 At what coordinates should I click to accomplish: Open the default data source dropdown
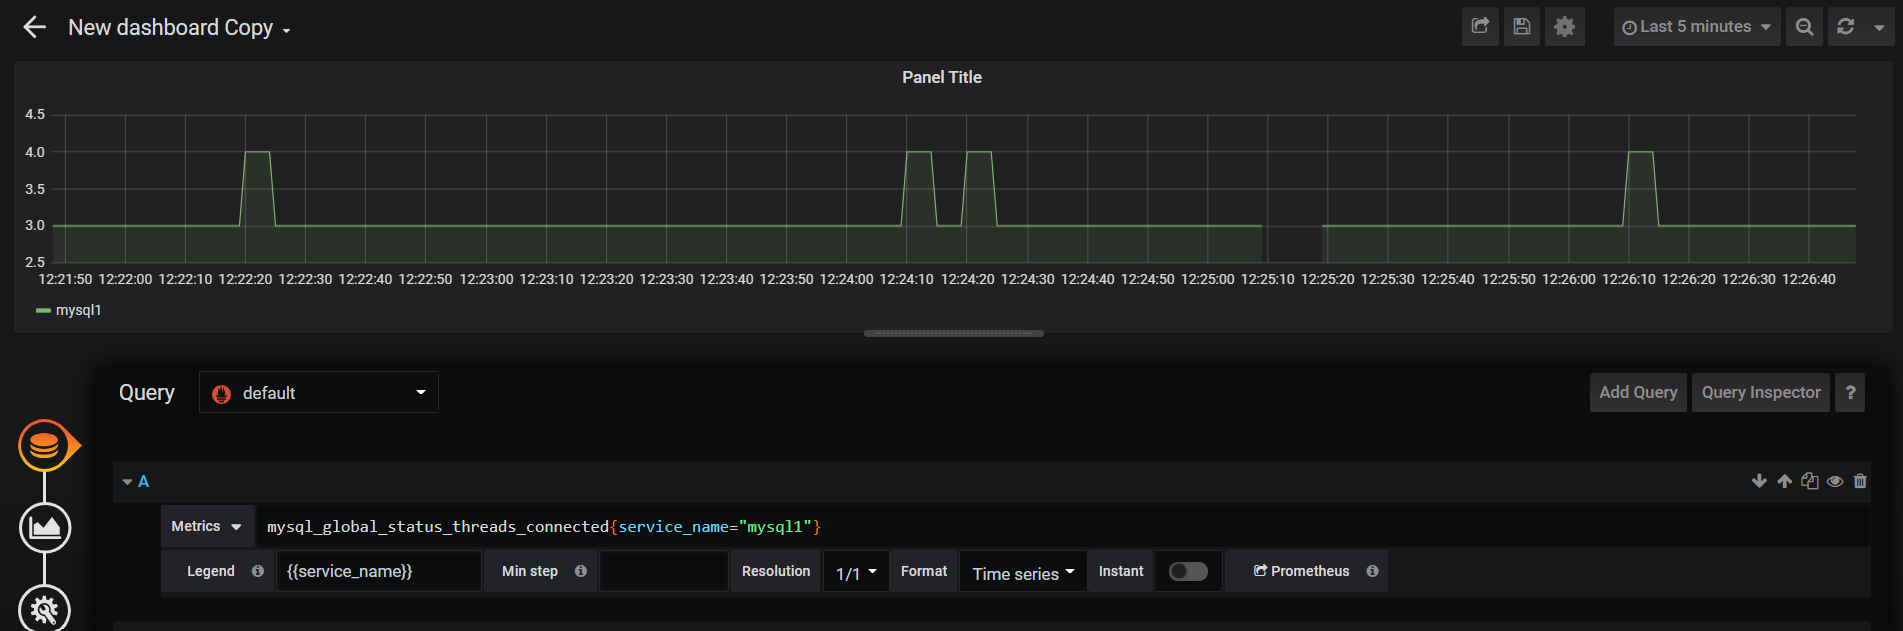[x=318, y=393]
